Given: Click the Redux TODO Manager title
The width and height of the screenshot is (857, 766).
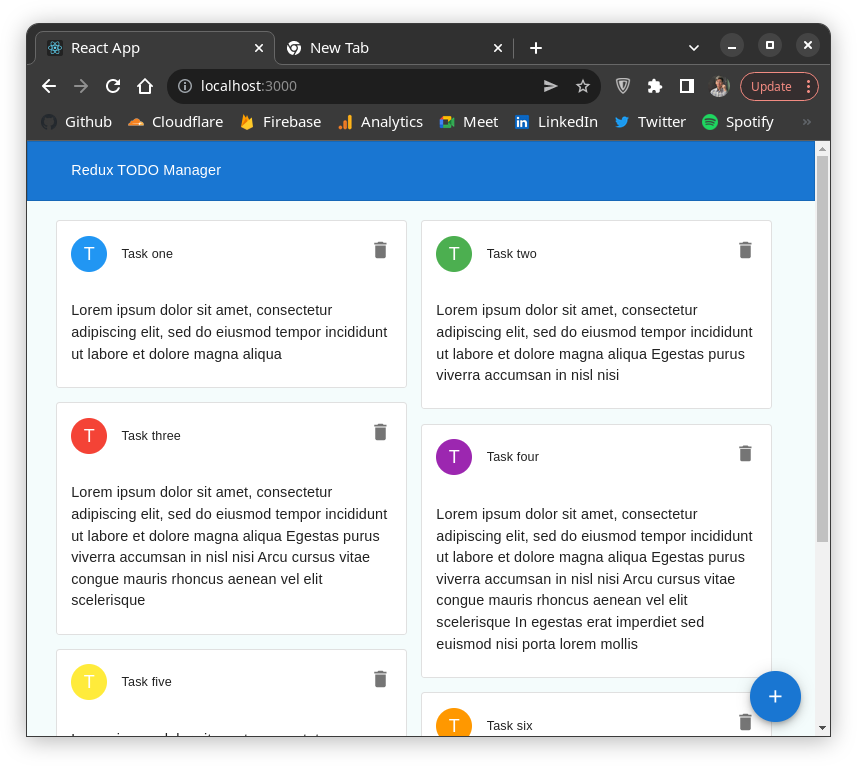Looking at the screenshot, I should [x=146, y=170].
